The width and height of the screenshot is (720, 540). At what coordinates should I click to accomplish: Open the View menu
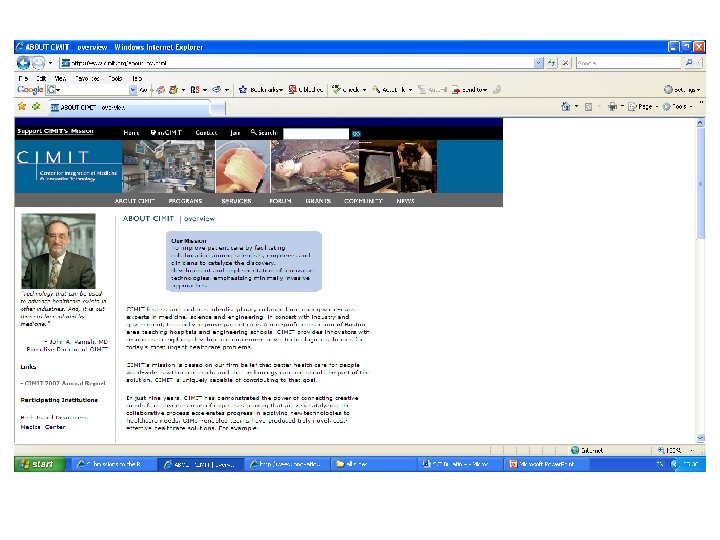[60, 79]
